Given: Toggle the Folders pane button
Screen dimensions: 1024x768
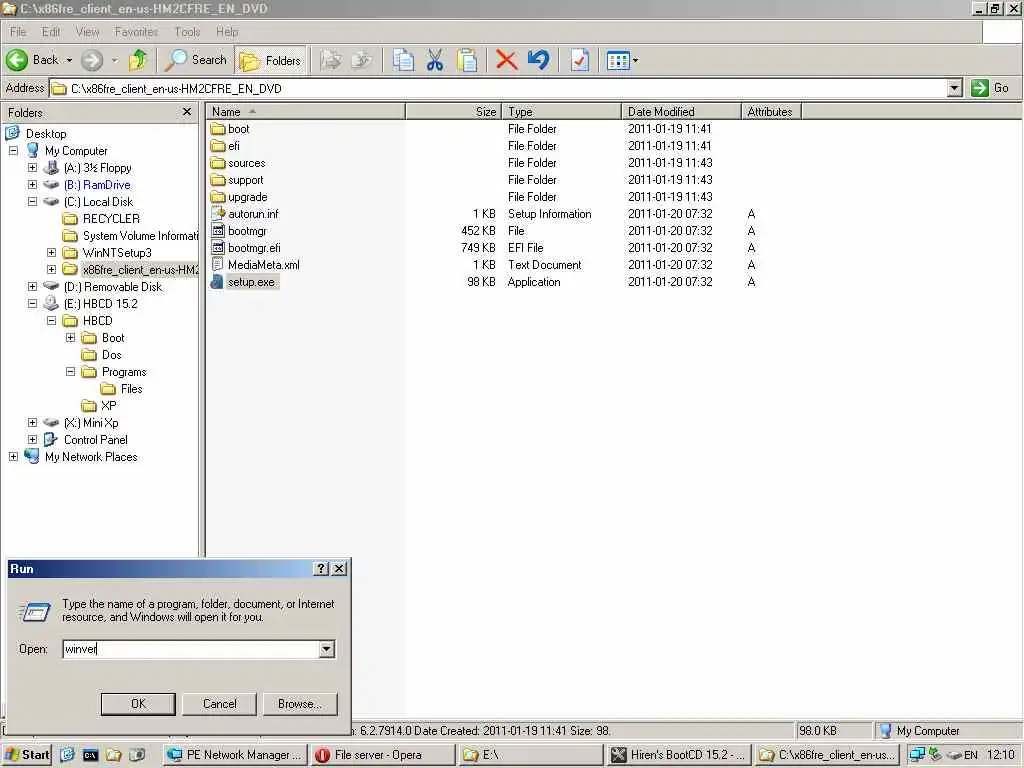Looking at the screenshot, I should point(270,61).
